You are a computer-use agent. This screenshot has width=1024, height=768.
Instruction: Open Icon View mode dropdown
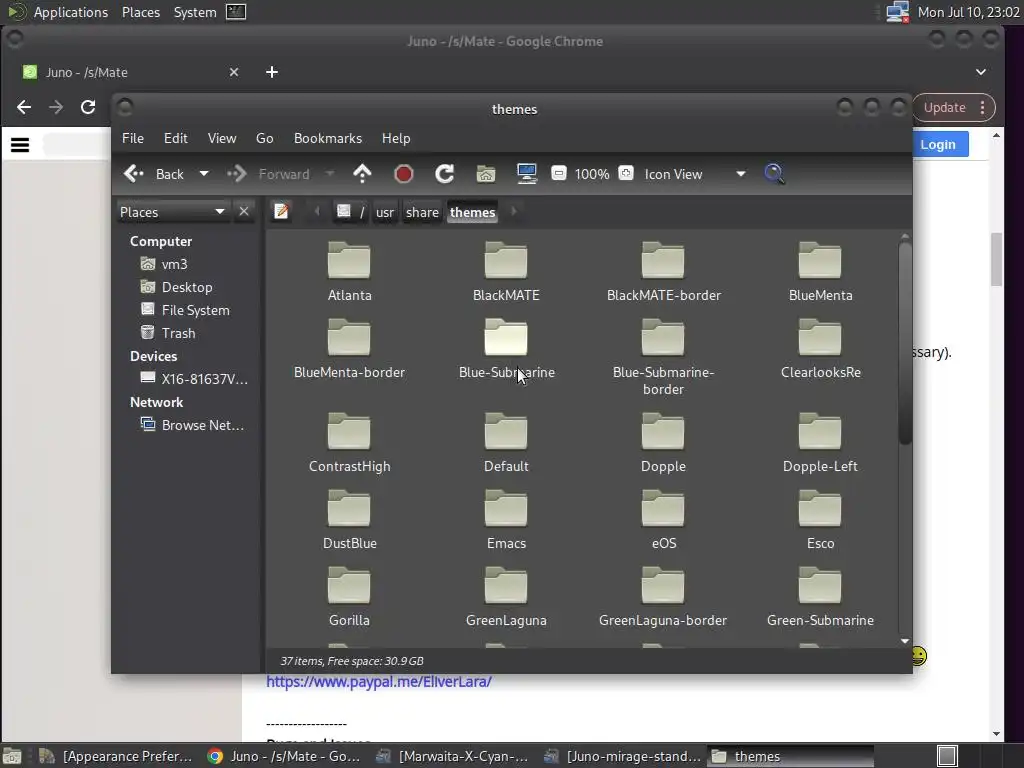coord(694,174)
